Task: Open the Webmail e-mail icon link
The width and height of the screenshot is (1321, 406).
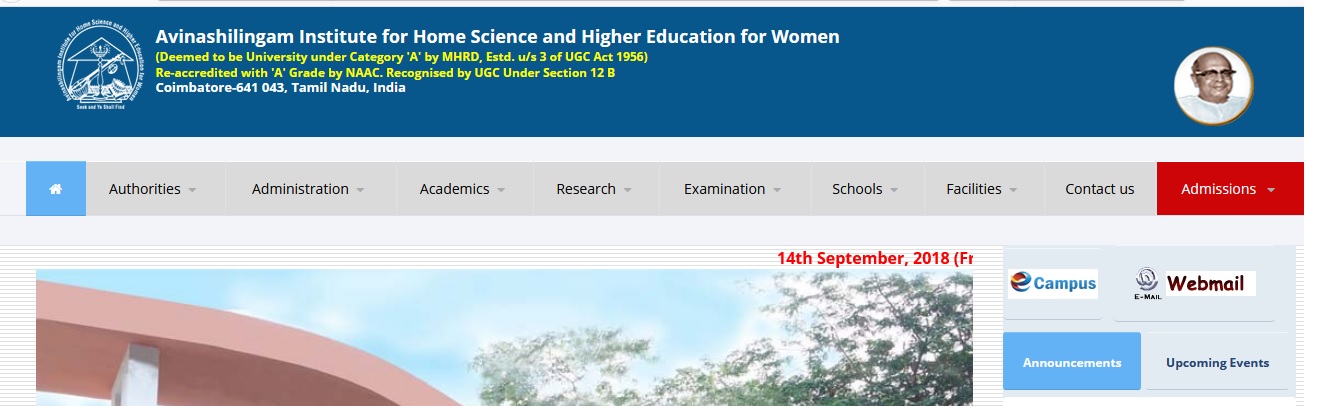Action: [1195, 284]
